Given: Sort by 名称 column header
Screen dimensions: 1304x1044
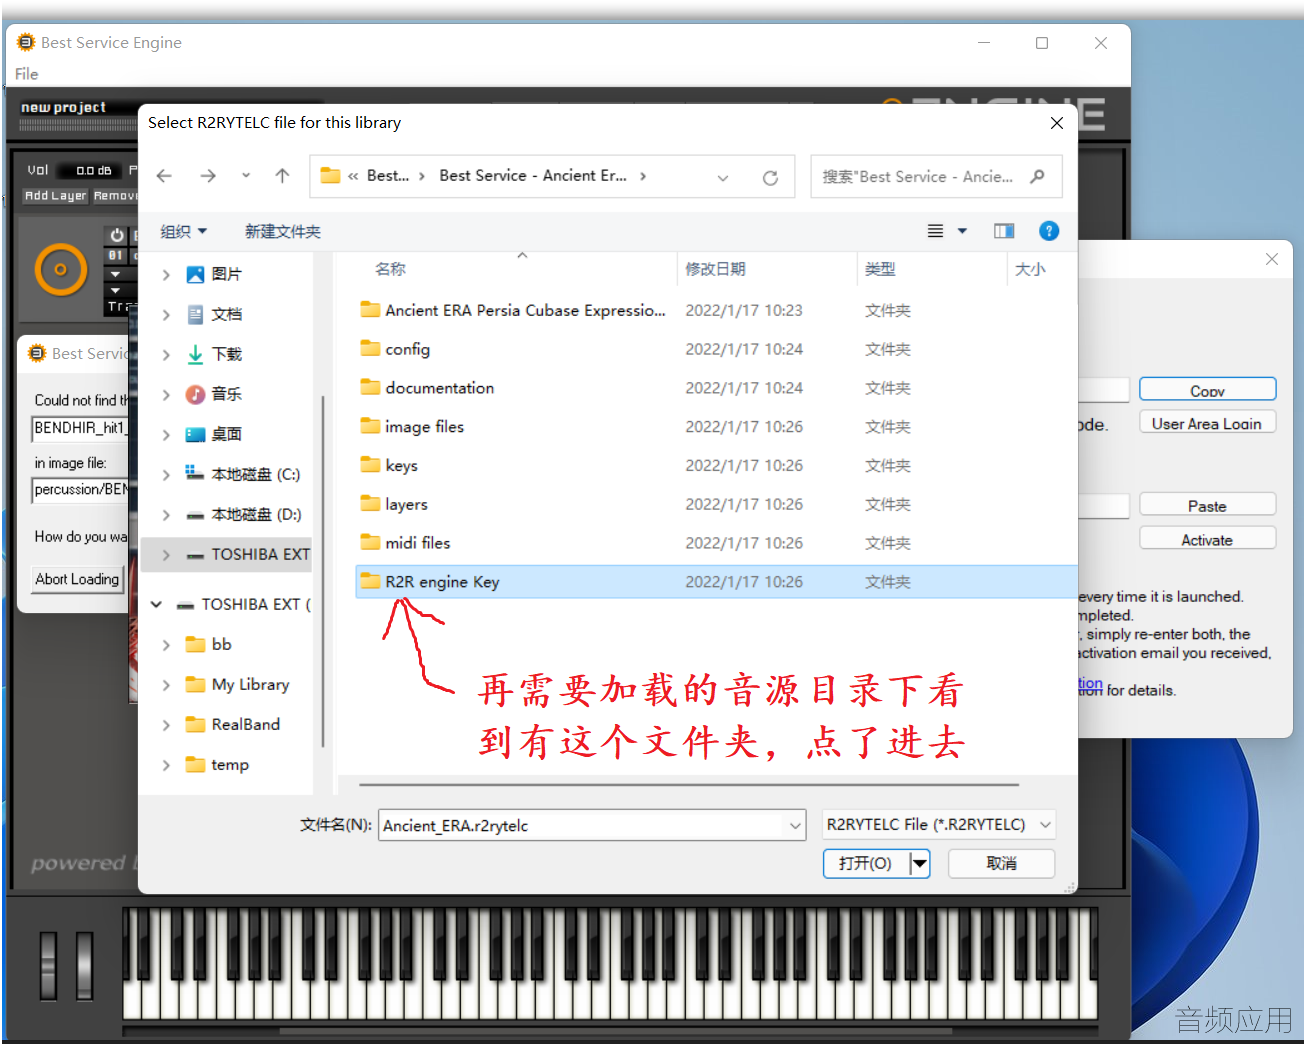Looking at the screenshot, I should coord(390,269).
